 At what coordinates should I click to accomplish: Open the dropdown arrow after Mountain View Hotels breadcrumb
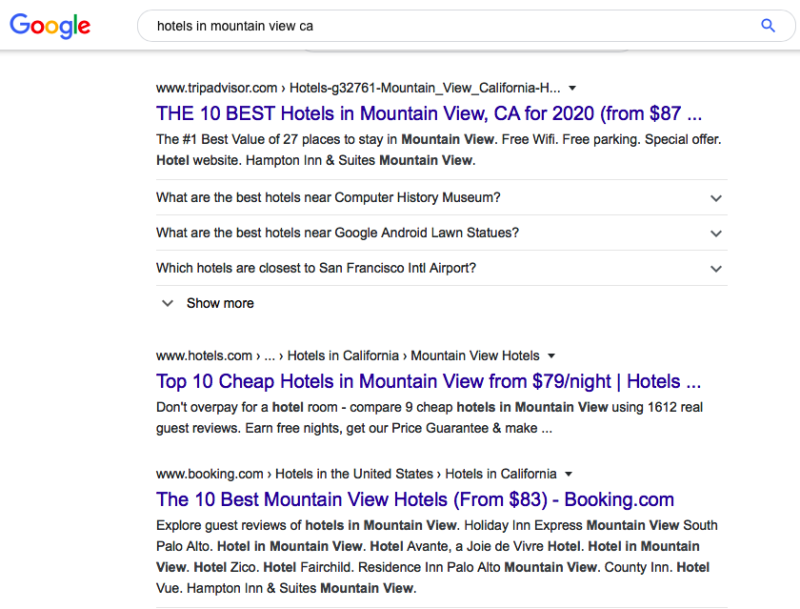[551, 356]
